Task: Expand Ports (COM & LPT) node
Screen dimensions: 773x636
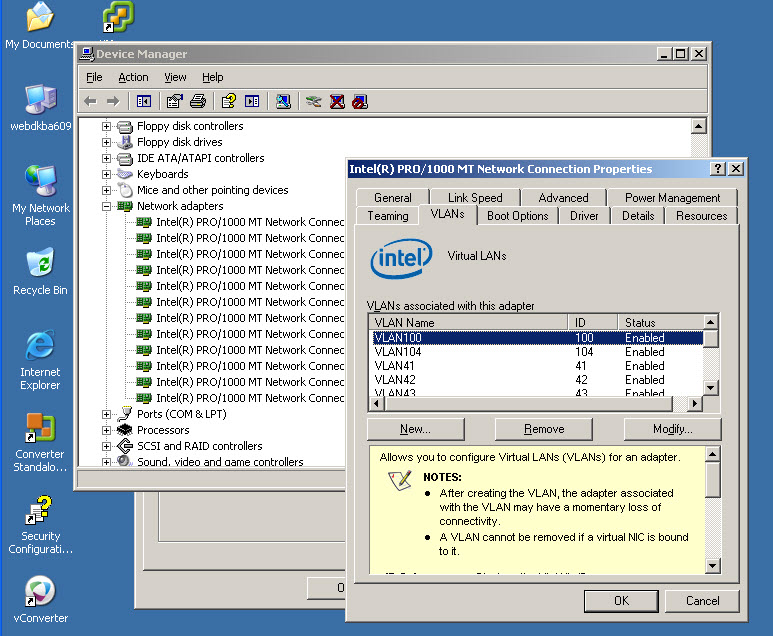Action: [106, 414]
